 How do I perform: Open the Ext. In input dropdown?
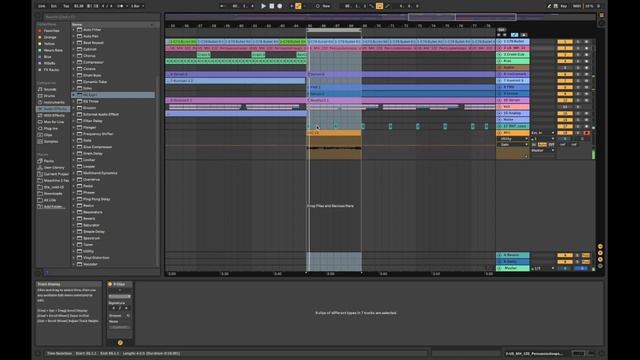point(543,133)
